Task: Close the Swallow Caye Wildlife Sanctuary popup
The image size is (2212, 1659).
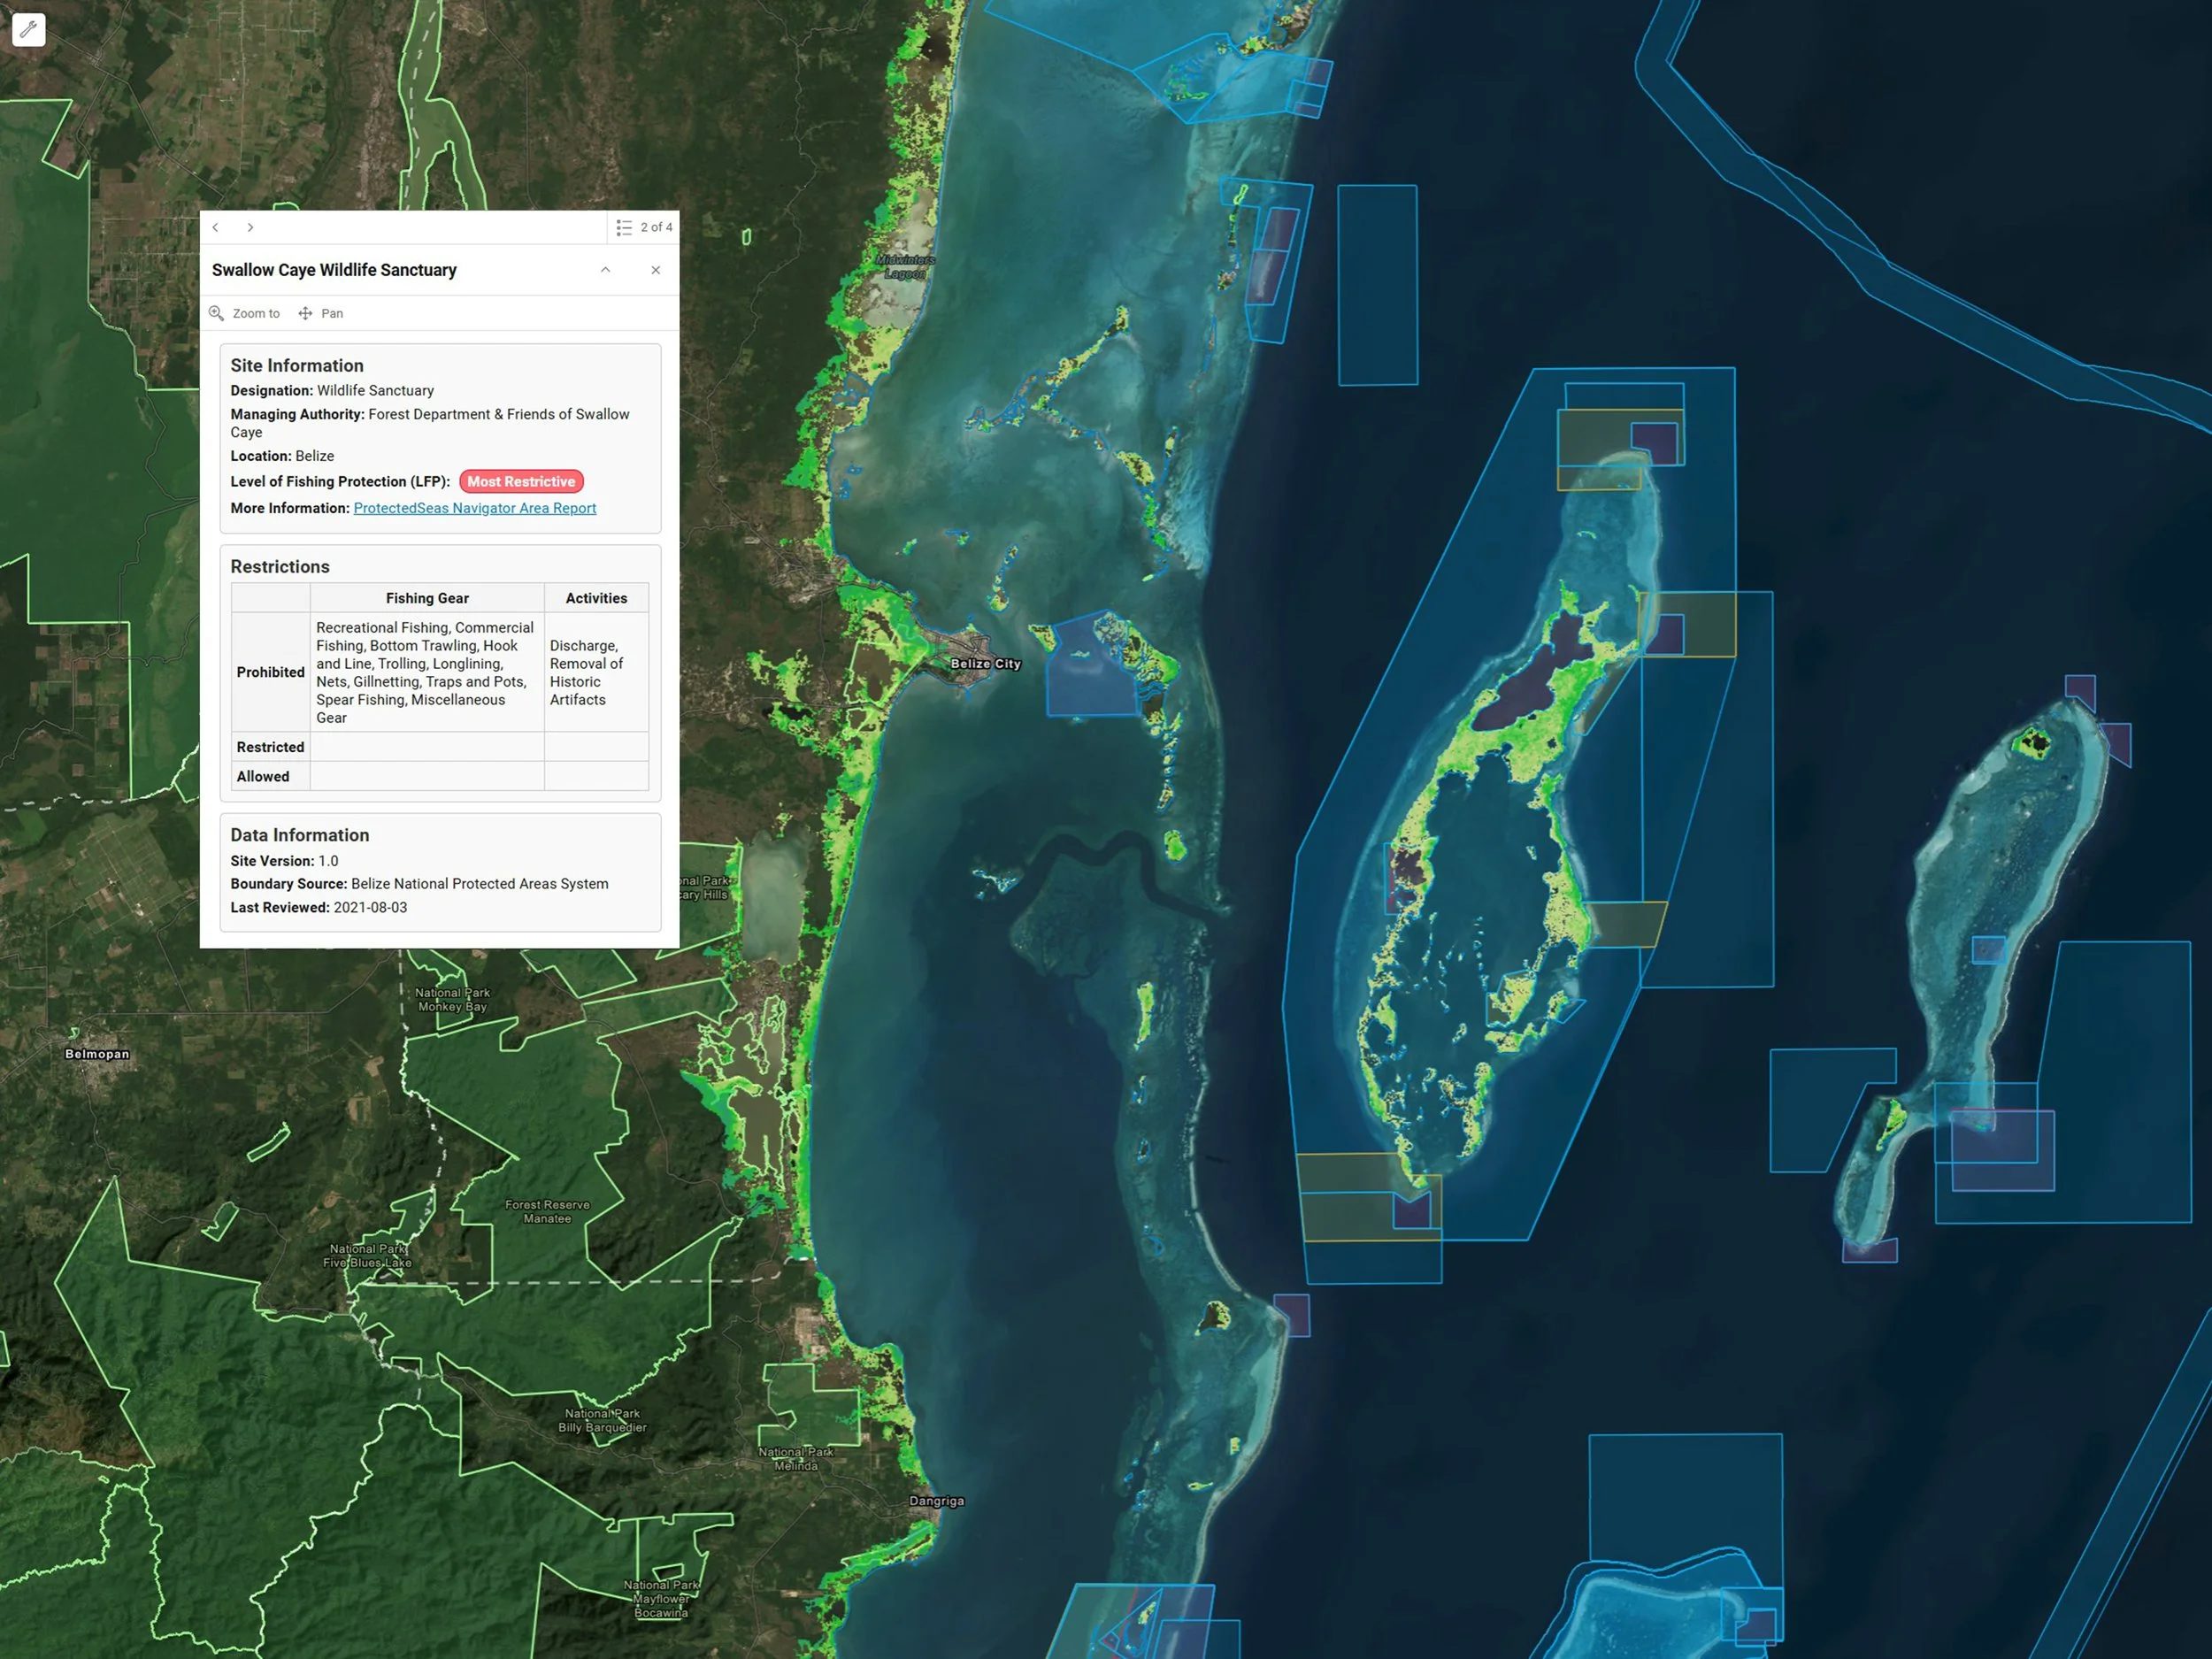Action: click(655, 270)
